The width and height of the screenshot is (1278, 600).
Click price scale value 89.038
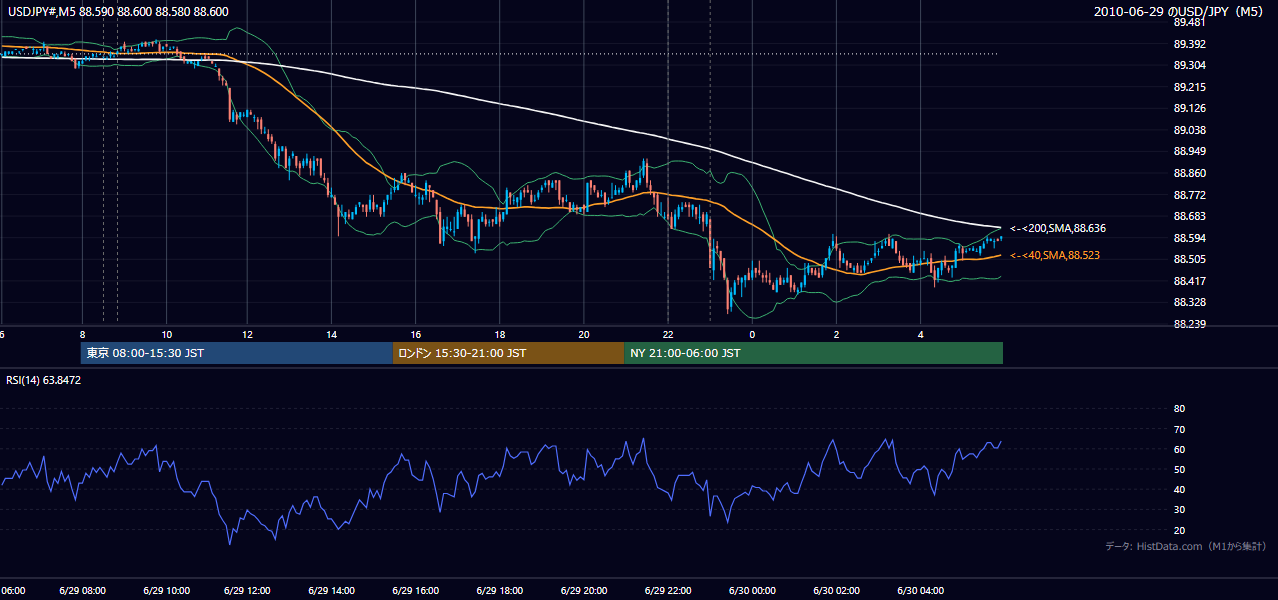pyautogui.click(x=1188, y=131)
